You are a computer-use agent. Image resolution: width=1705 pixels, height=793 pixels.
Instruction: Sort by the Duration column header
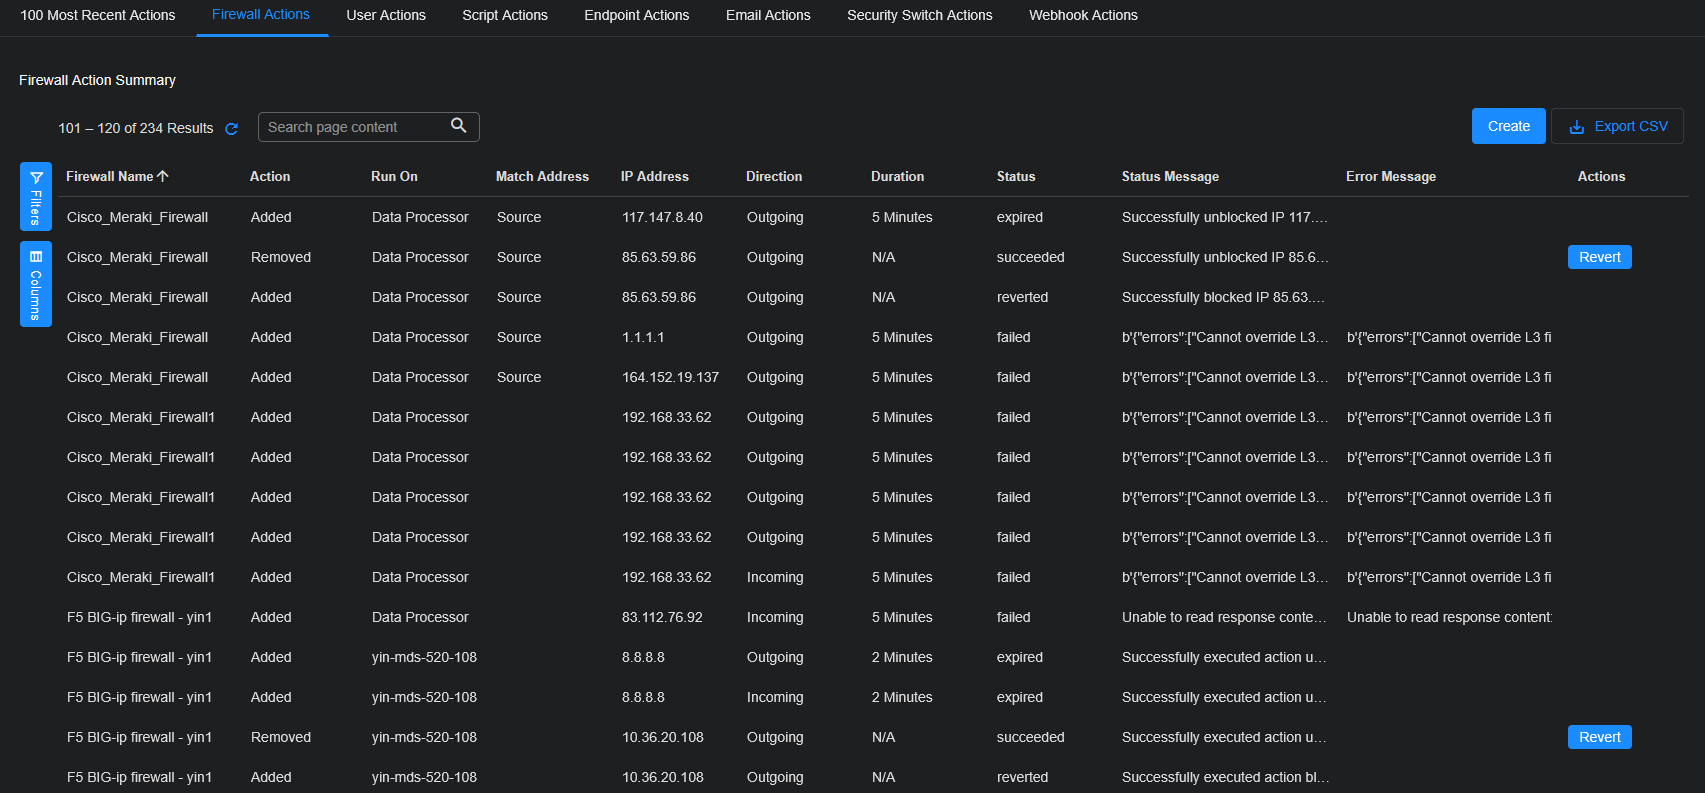[897, 176]
